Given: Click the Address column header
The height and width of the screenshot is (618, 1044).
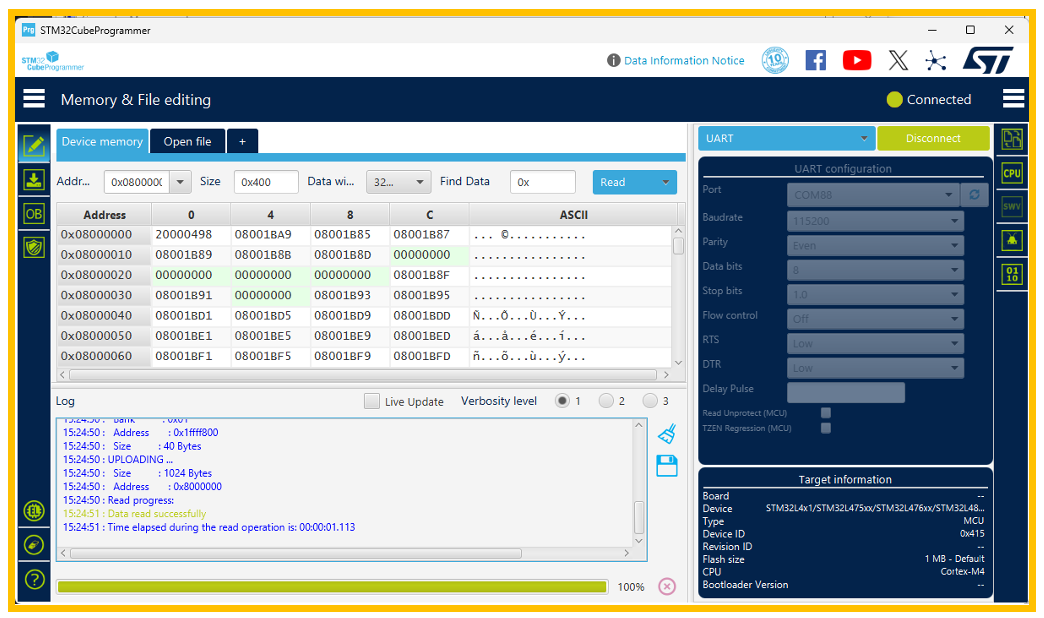Looking at the screenshot, I should coord(105,214).
